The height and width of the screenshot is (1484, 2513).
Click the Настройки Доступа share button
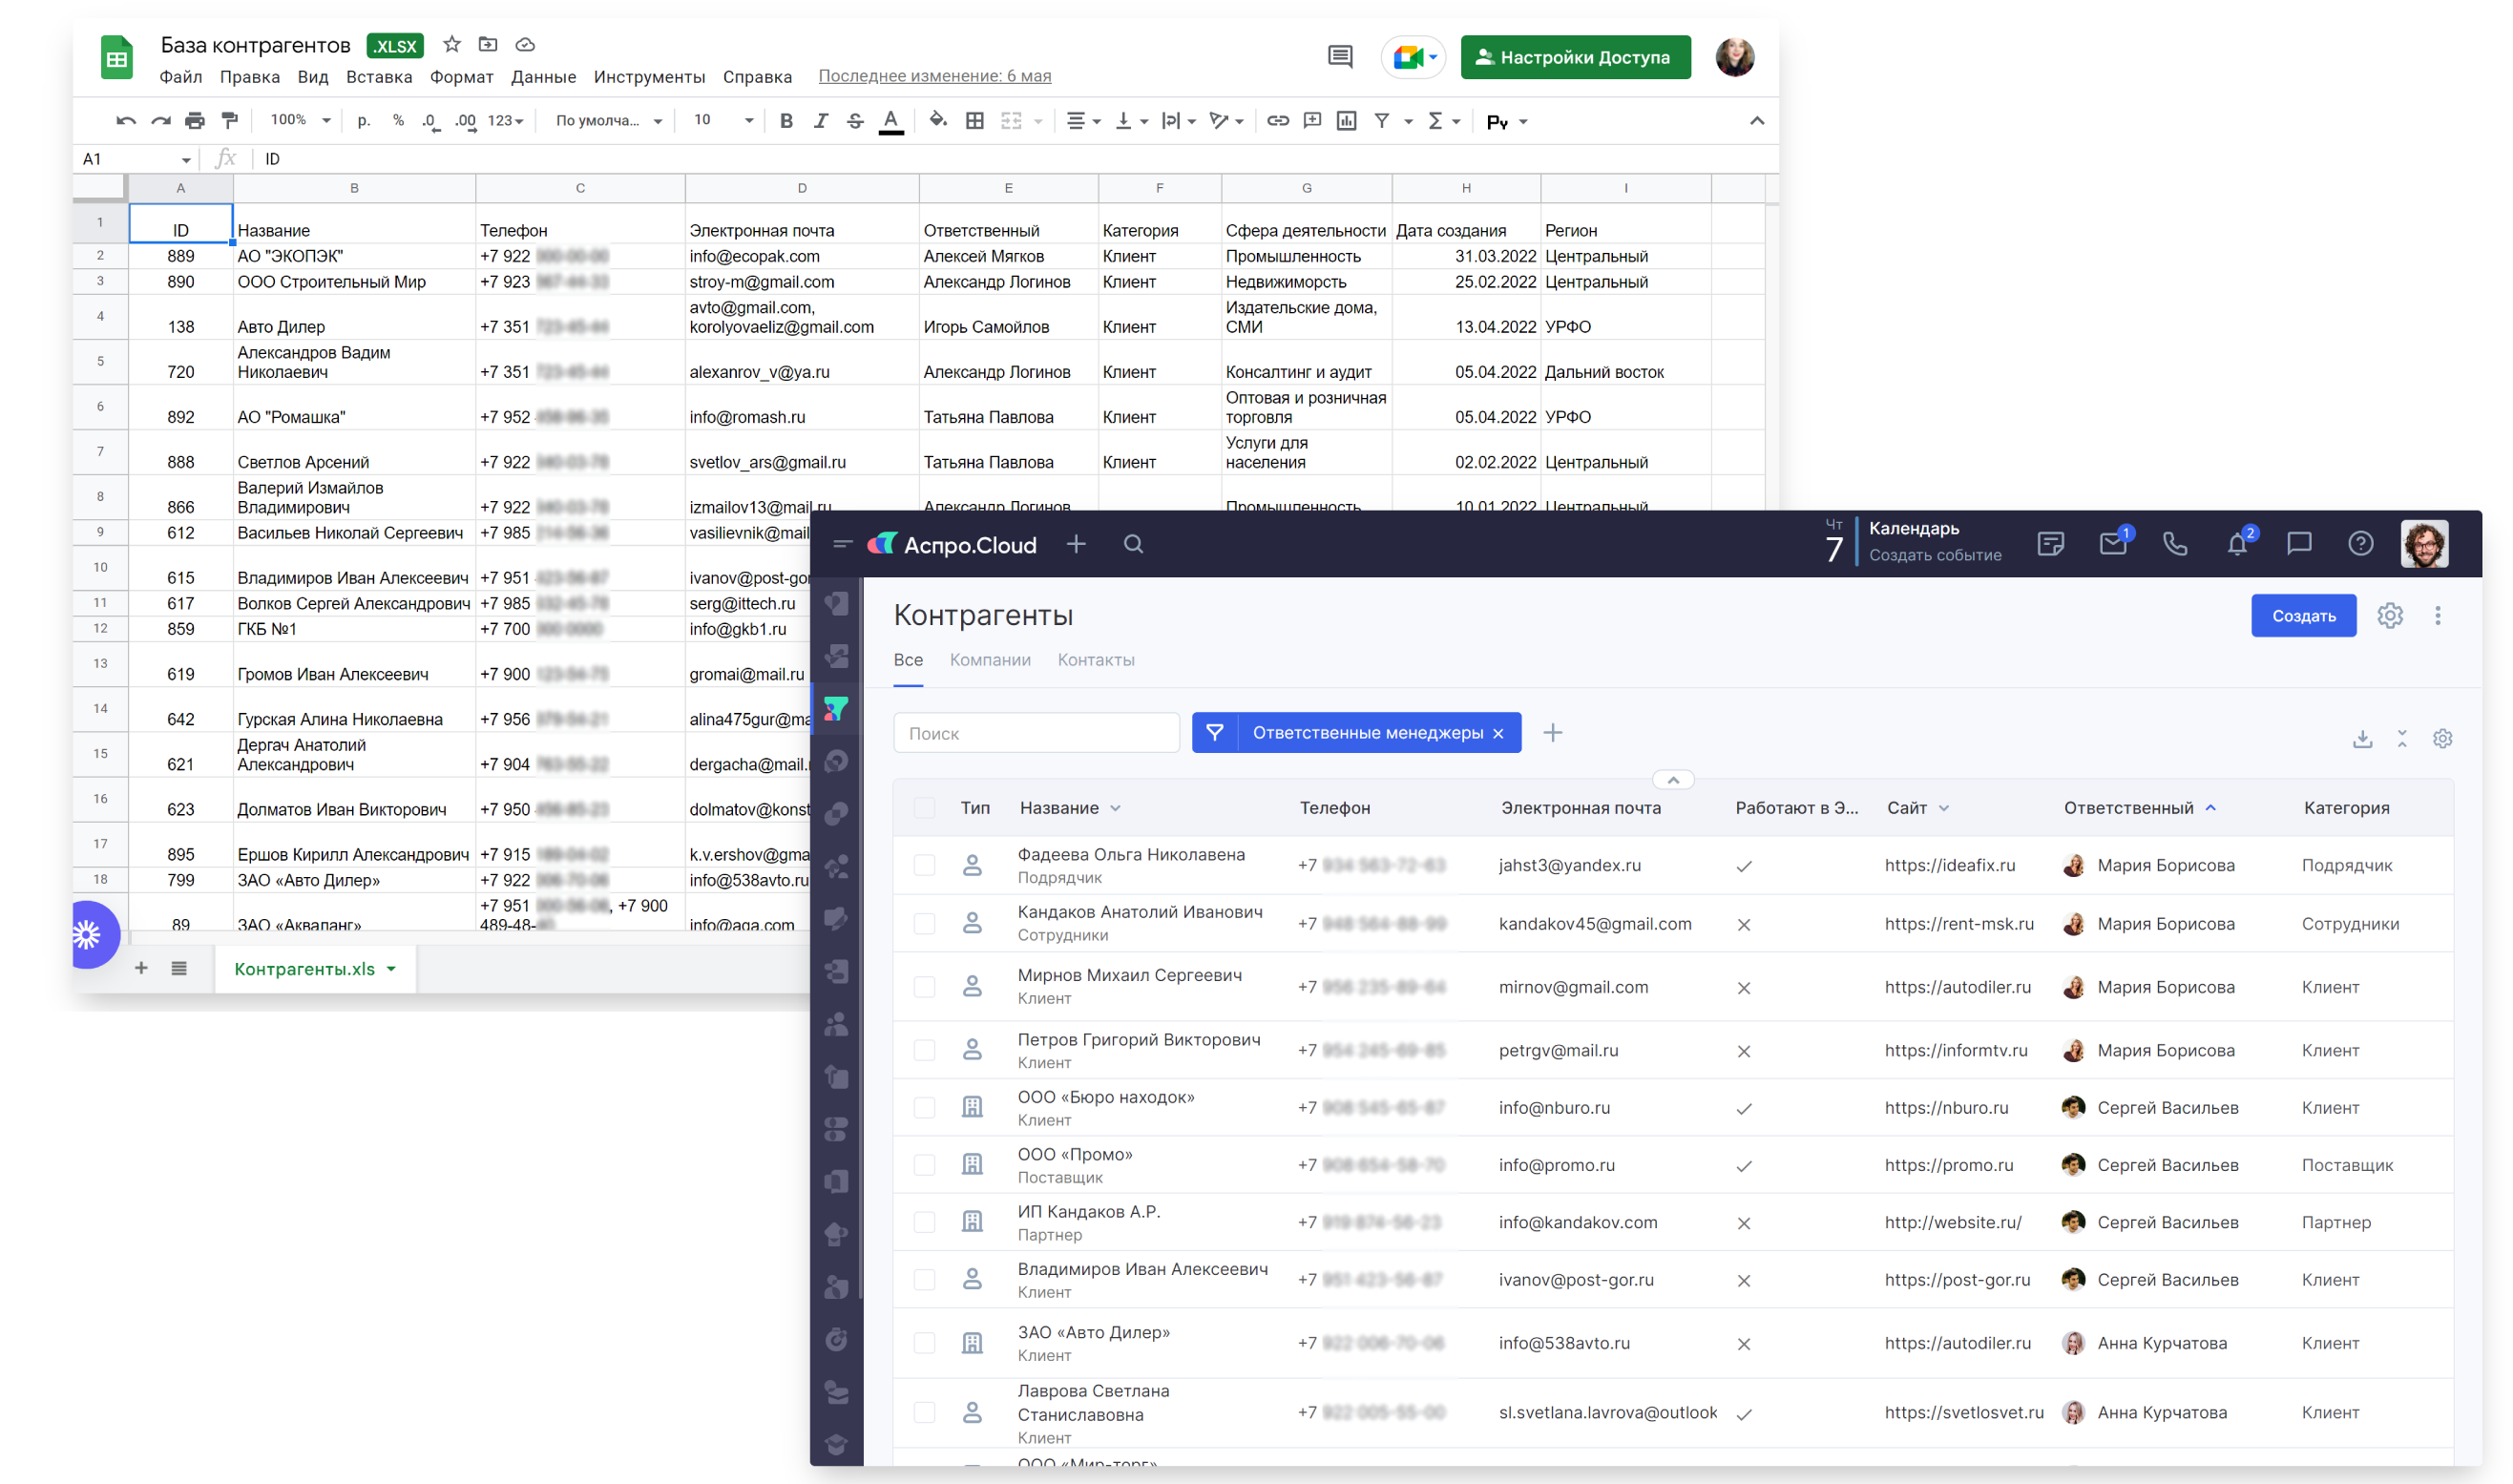point(1575,57)
